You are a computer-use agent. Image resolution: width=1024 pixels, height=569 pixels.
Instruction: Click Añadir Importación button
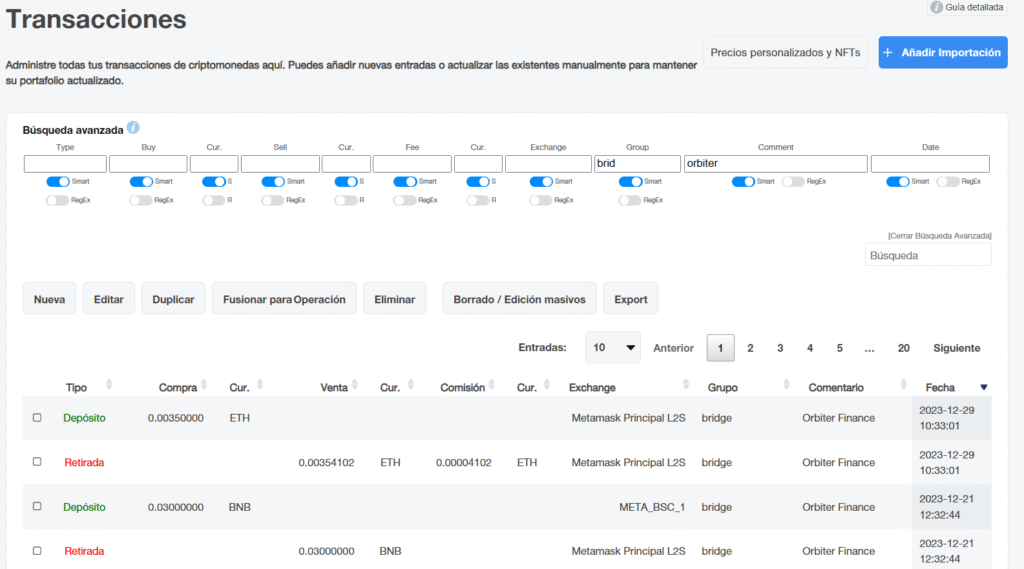[942, 52]
